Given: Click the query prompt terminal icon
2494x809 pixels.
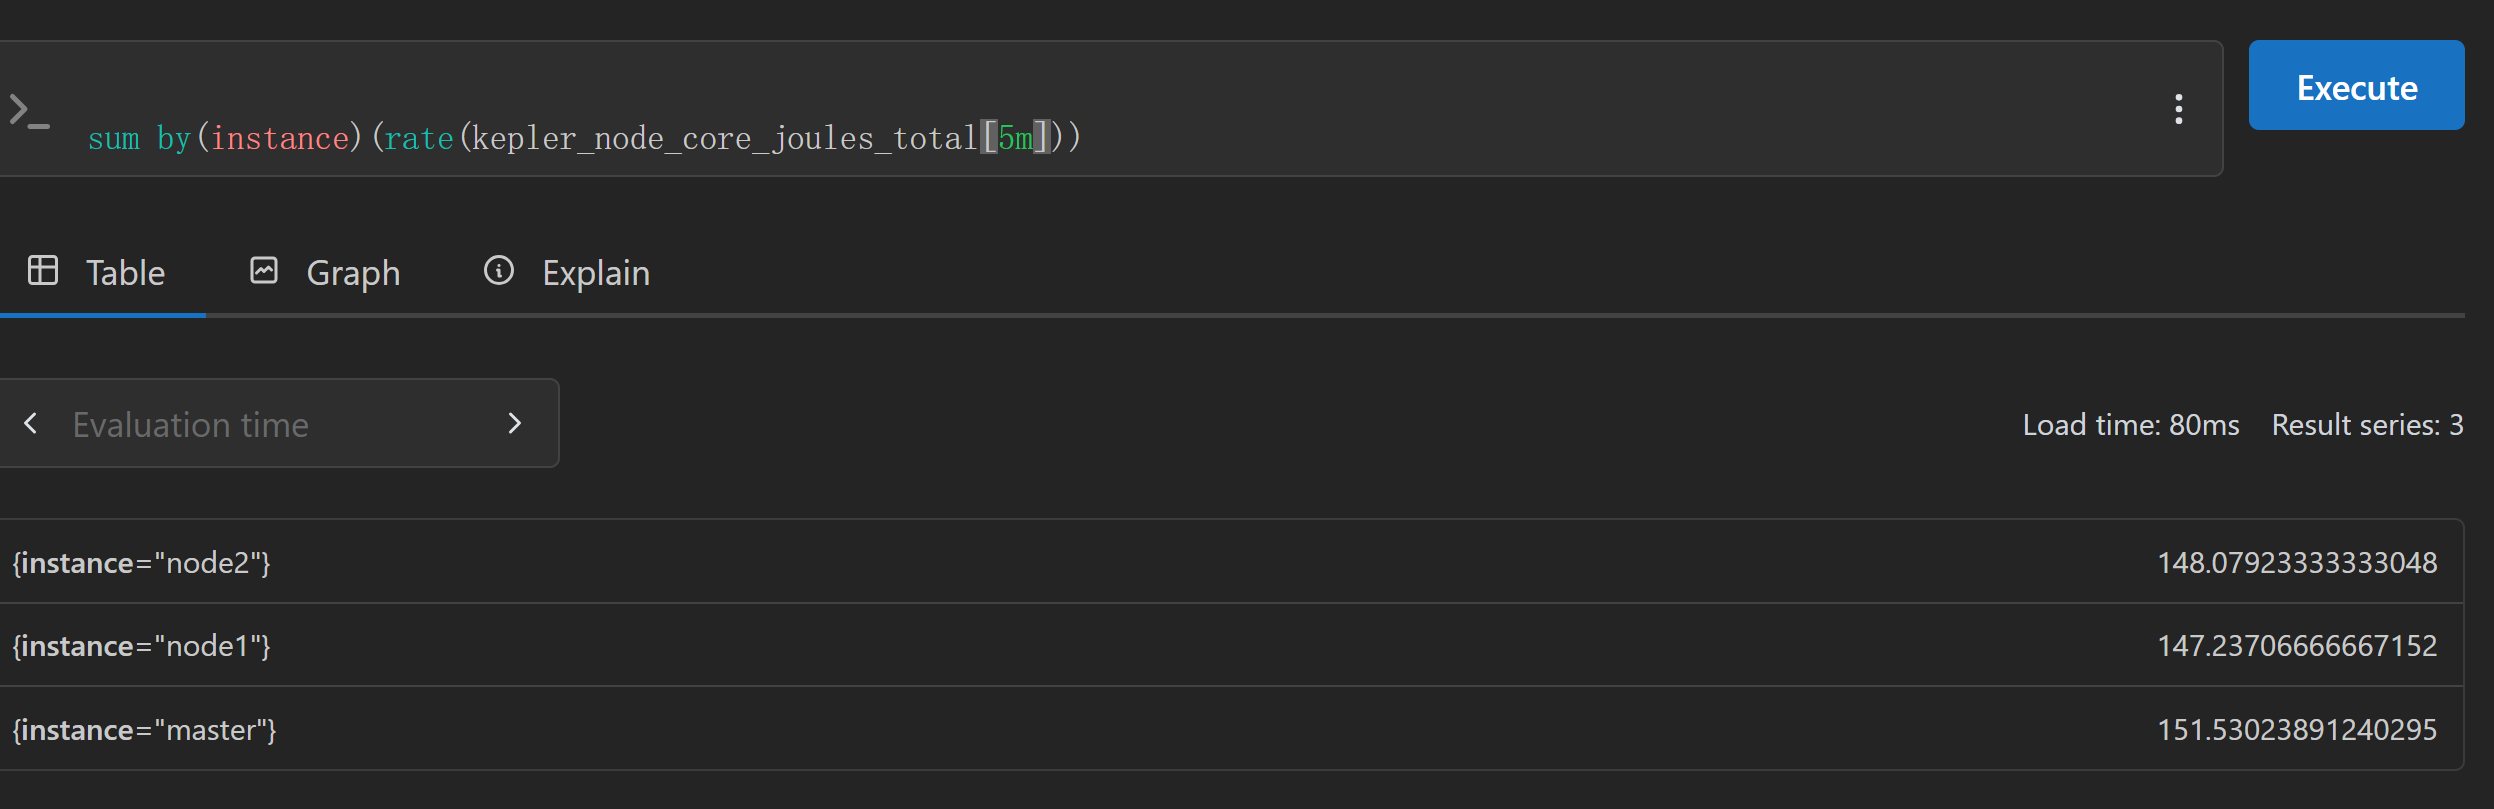Looking at the screenshot, I should tap(28, 110).
